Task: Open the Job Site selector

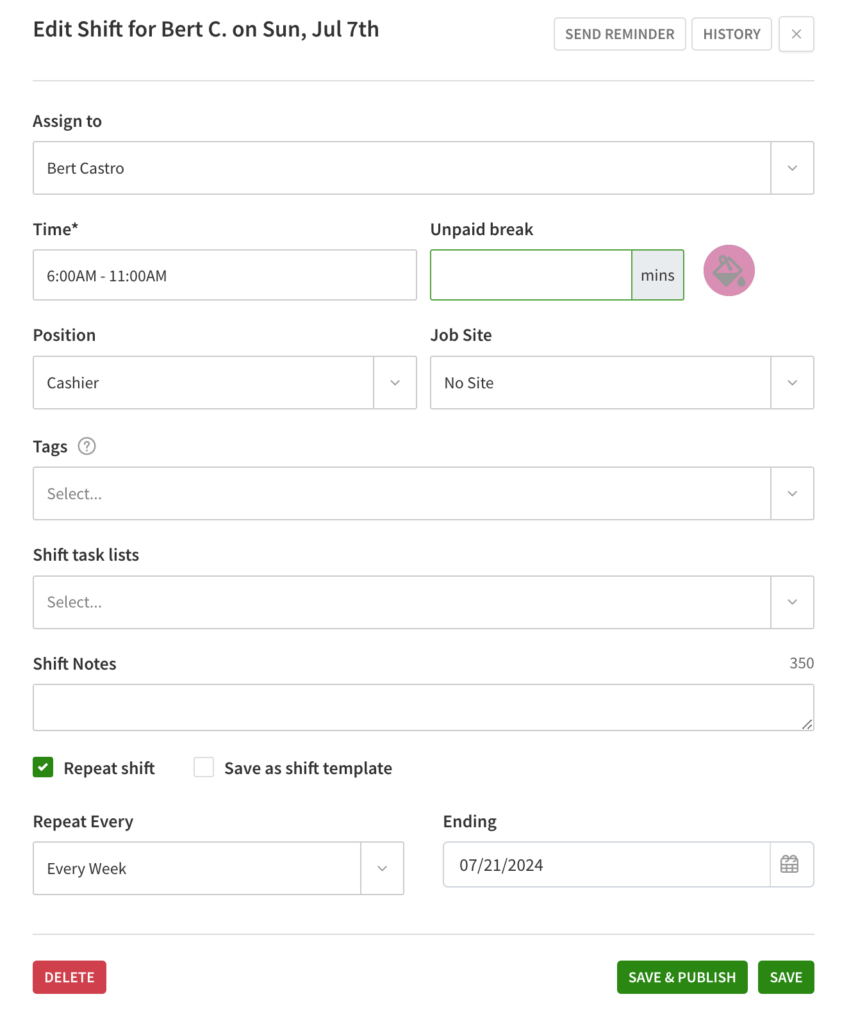Action: 791,382
